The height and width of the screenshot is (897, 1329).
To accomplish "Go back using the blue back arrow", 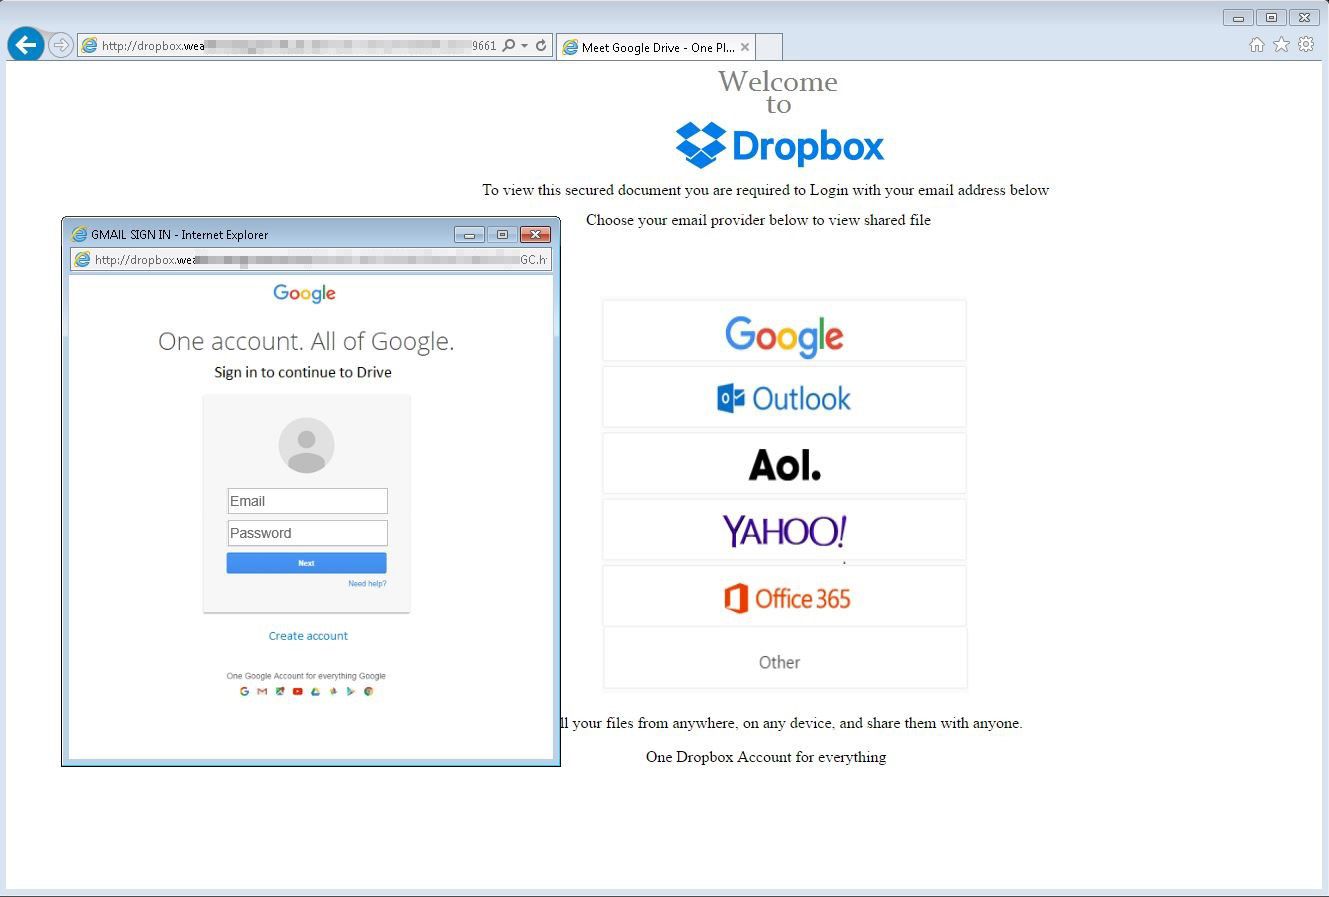I will click(x=26, y=44).
